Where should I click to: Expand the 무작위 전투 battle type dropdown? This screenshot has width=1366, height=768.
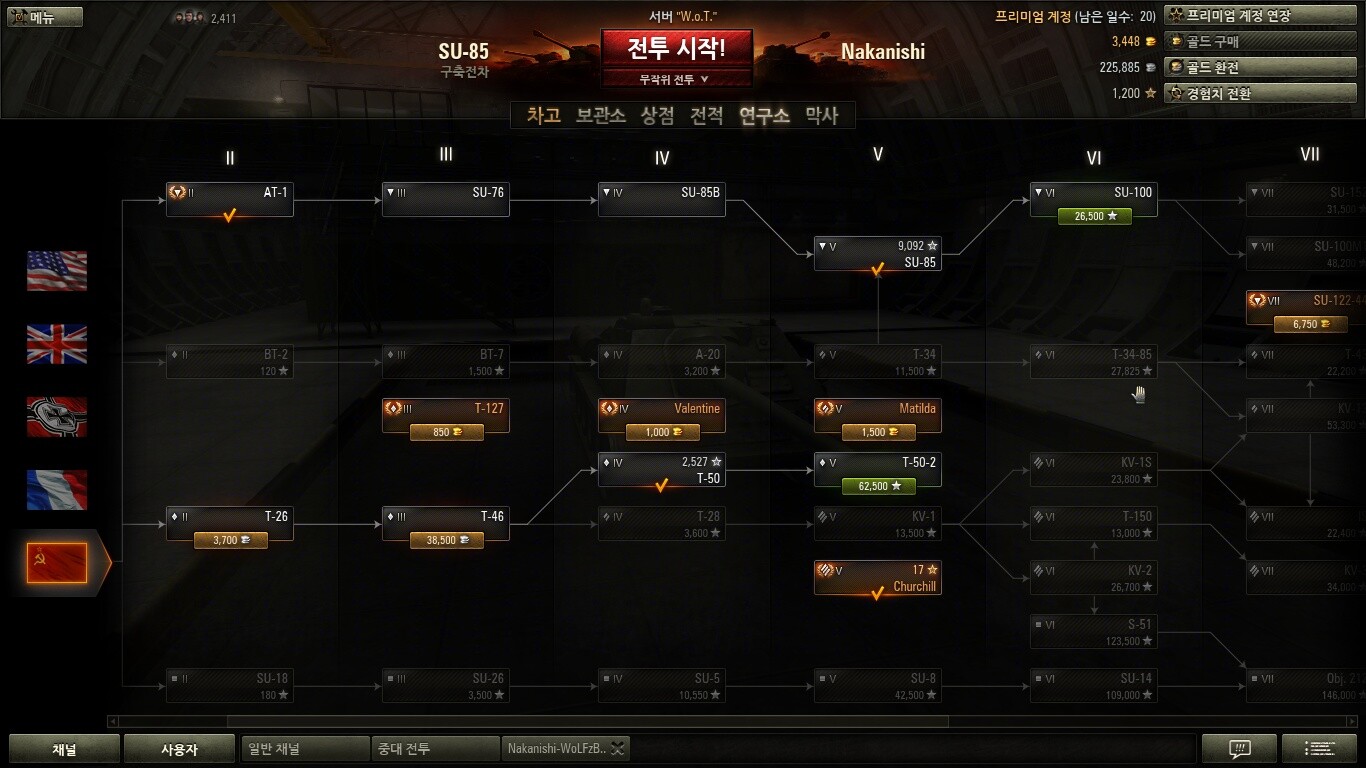[677, 79]
